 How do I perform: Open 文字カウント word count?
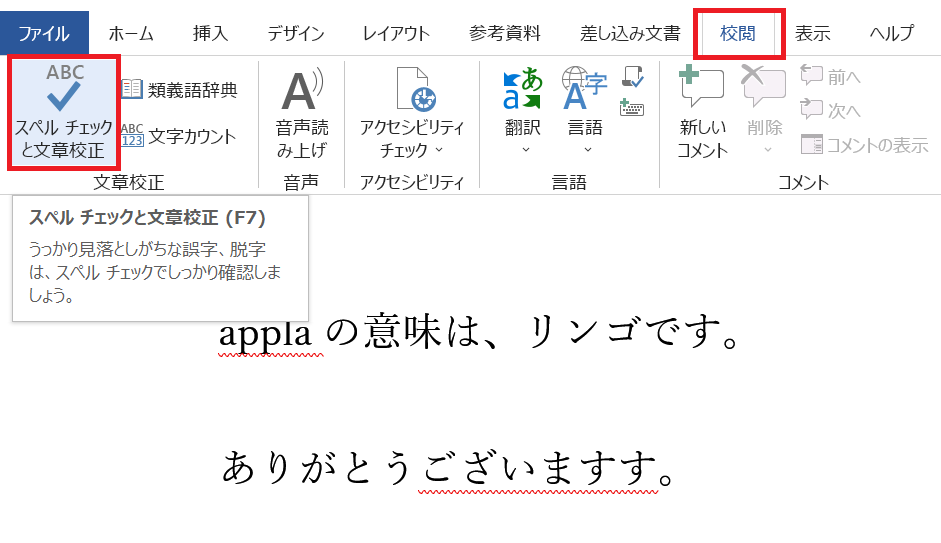tap(179, 136)
